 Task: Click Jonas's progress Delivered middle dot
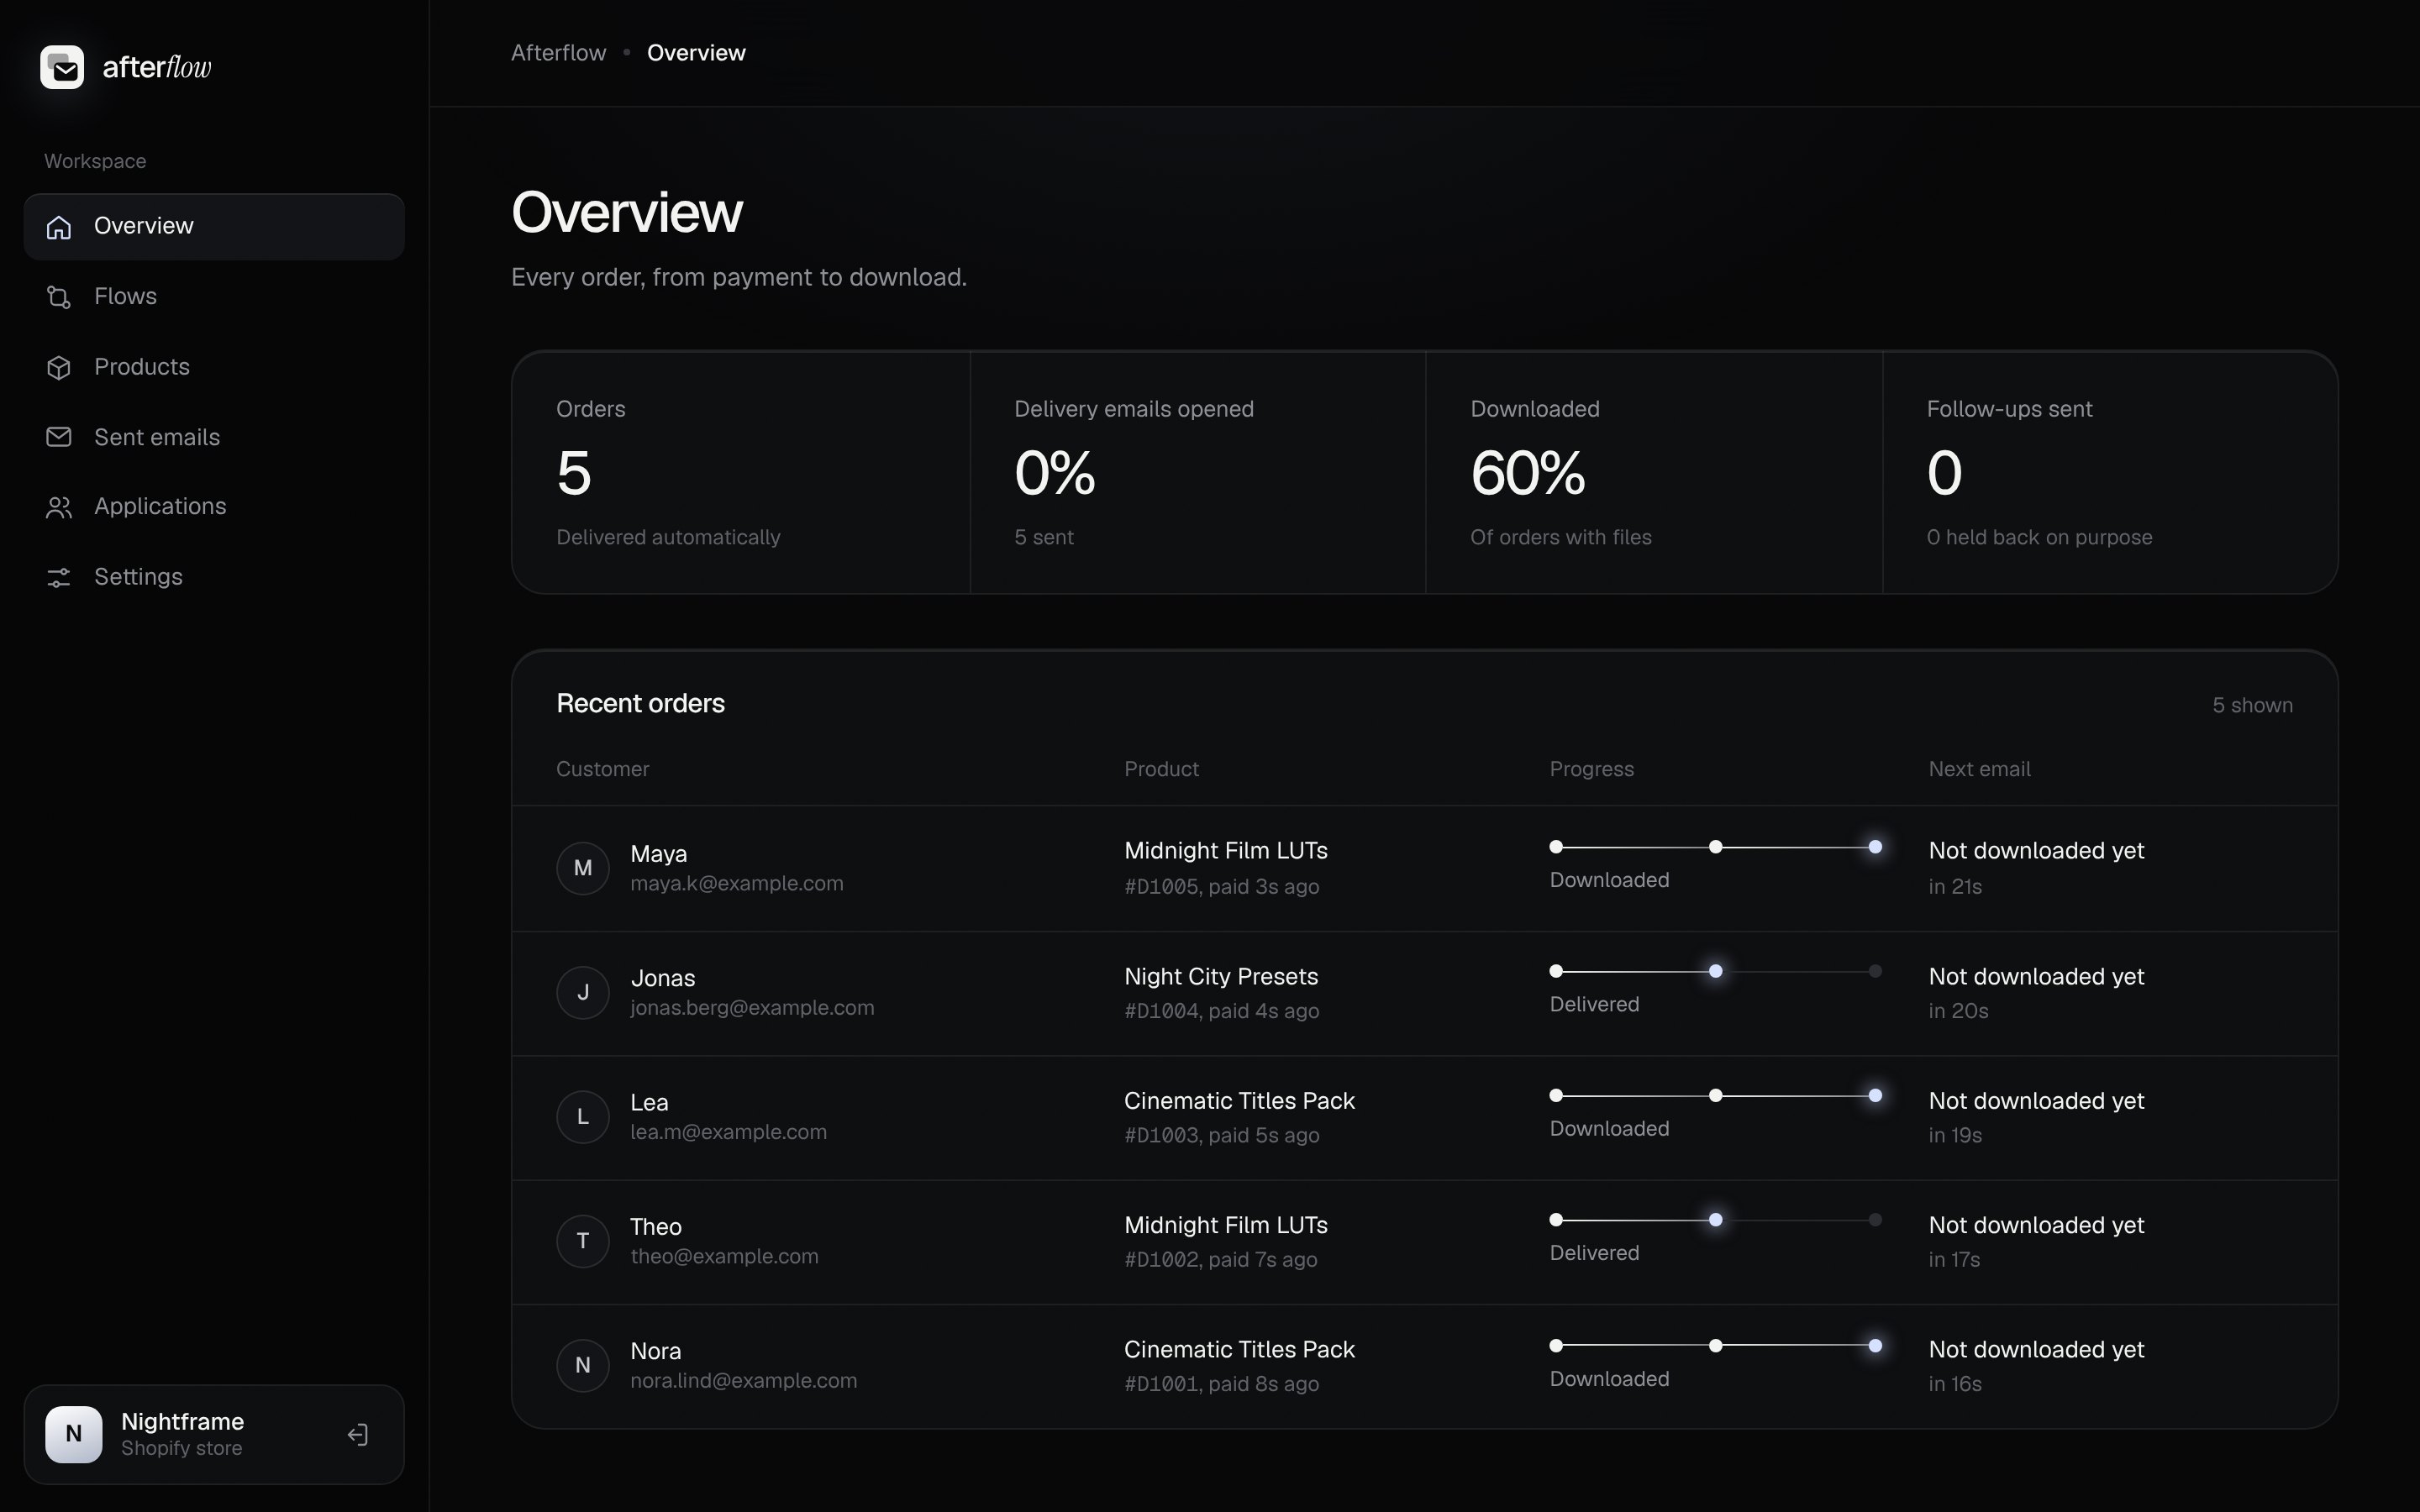(1715, 971)
